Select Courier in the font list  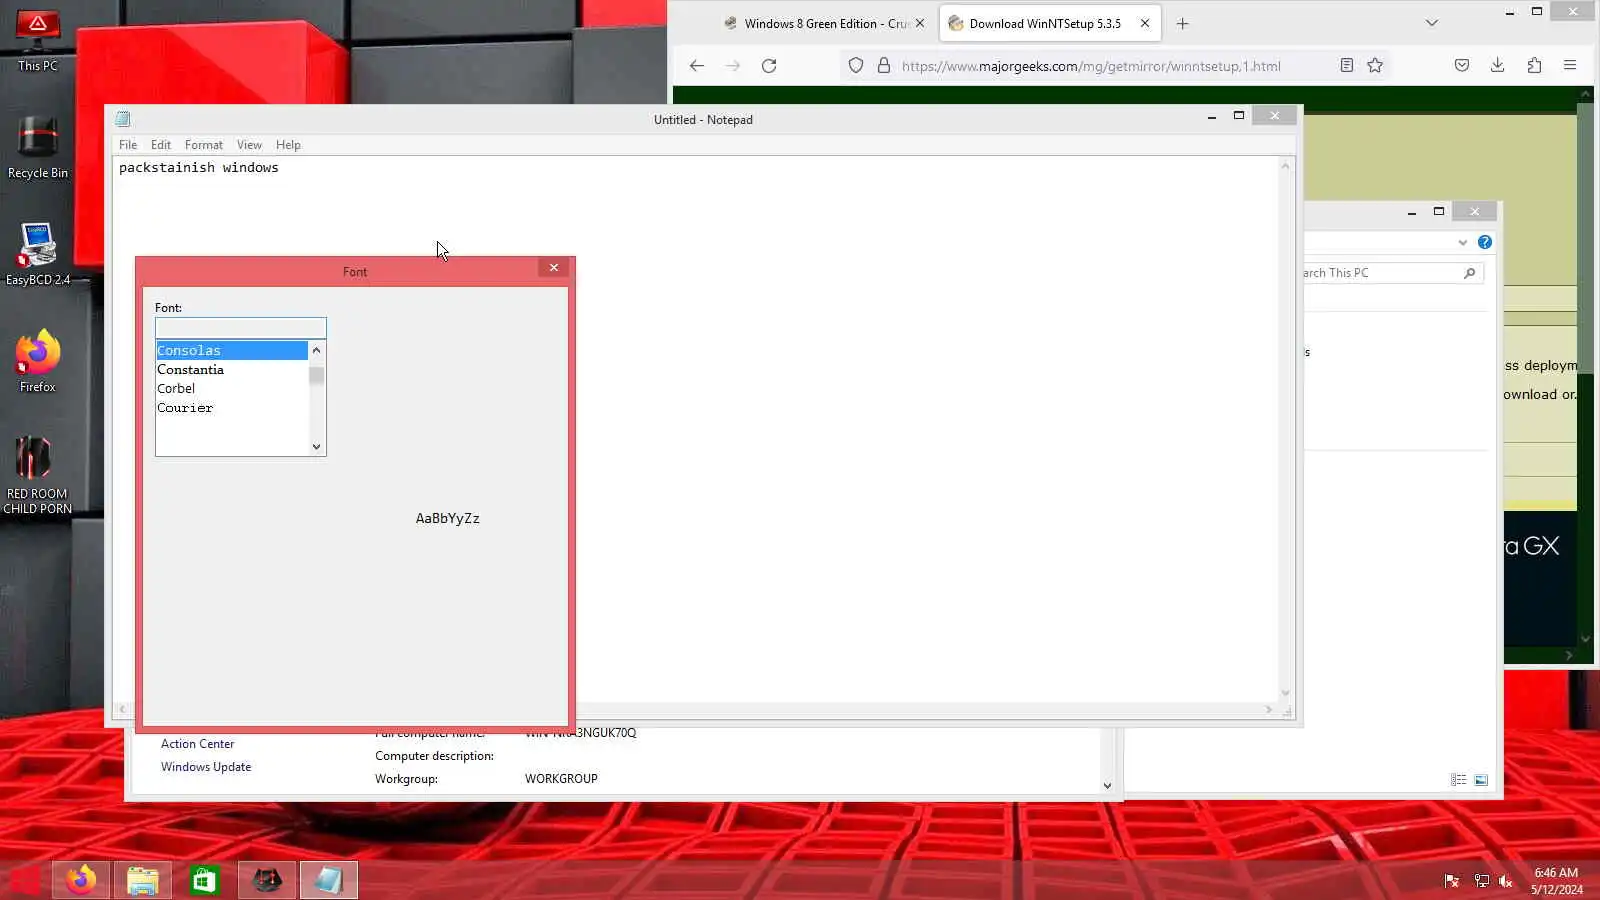click(x=232, y=408)
